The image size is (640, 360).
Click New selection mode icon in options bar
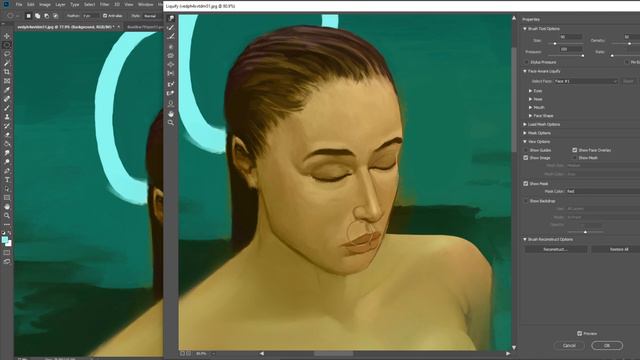coord(29,16)
